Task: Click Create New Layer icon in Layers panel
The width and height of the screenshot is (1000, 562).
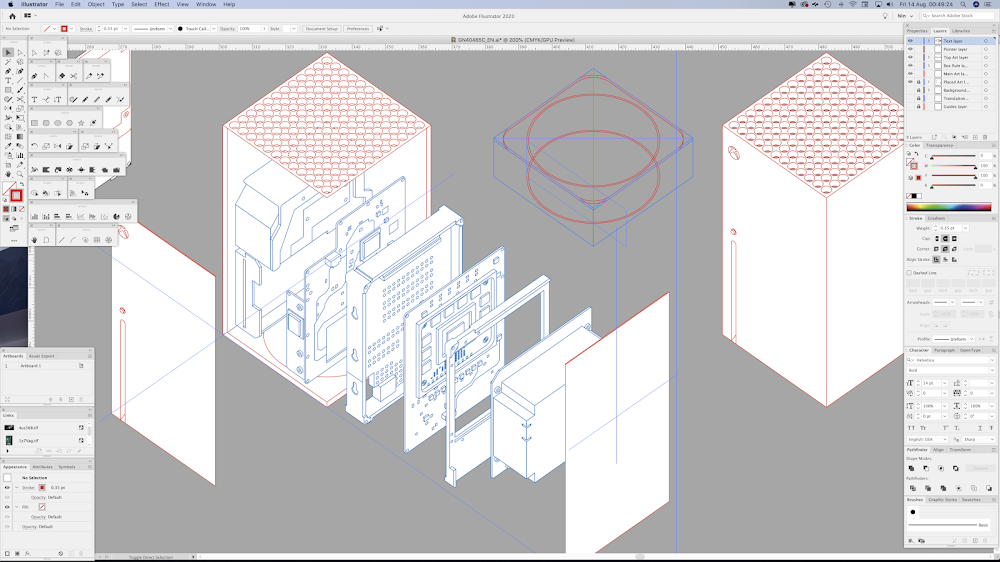Action: (975, 137)
